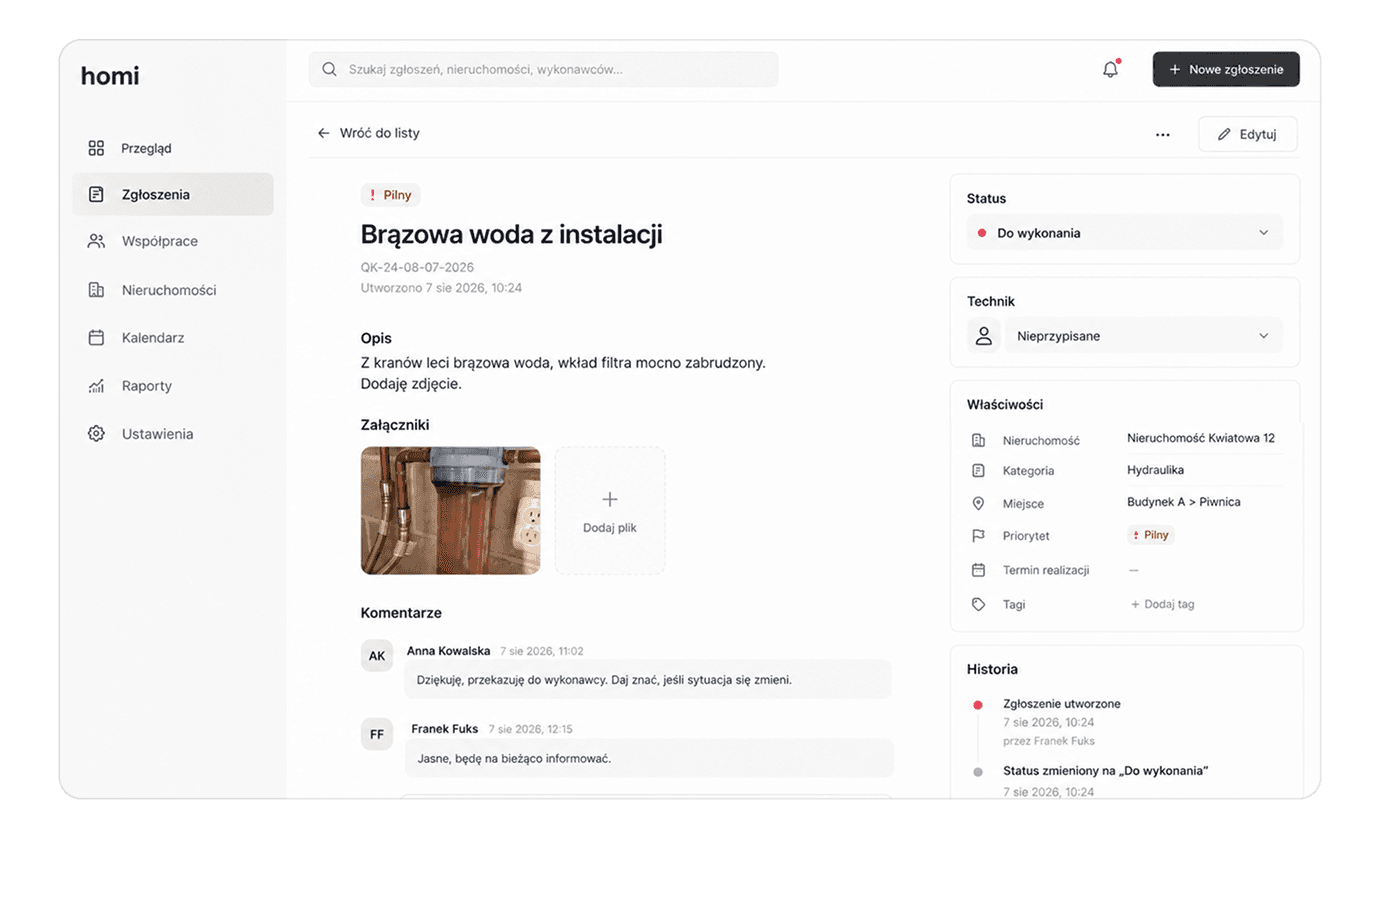Screen dimensions: 1380x903
Task: Open Kalendarz in the sidebar
Action: 173,338
